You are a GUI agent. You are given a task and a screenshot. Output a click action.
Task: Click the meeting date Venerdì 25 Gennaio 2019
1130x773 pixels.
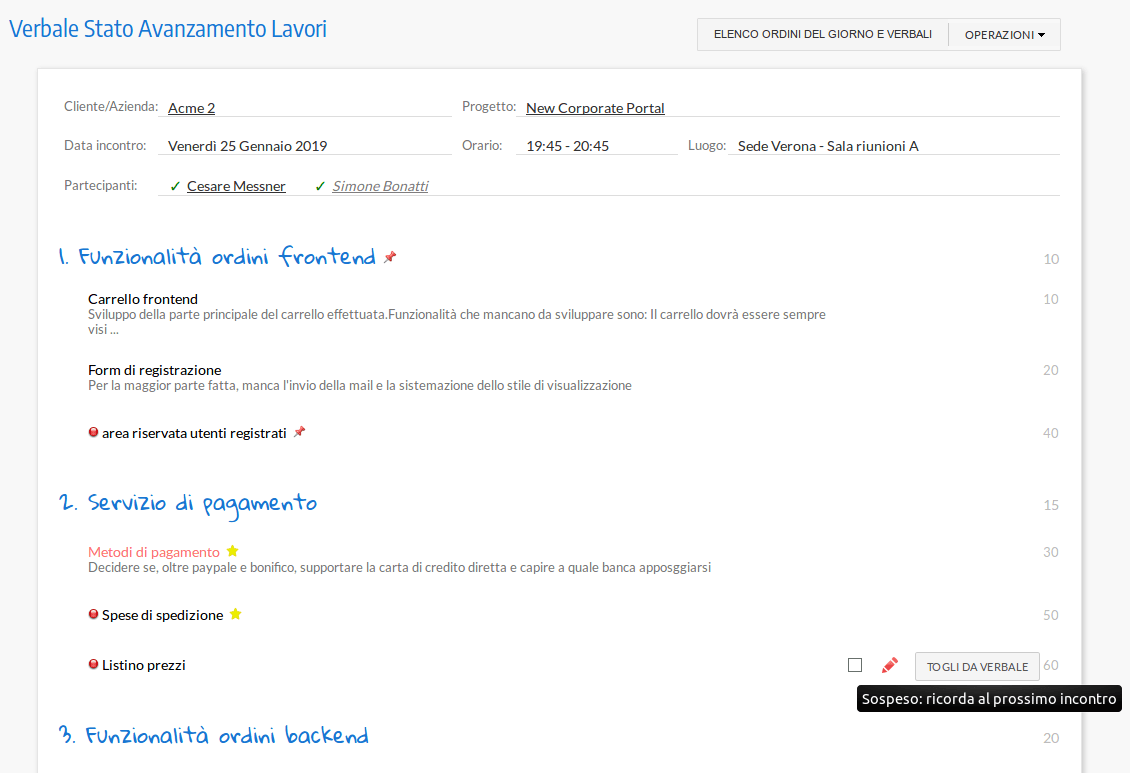[247, 146]
